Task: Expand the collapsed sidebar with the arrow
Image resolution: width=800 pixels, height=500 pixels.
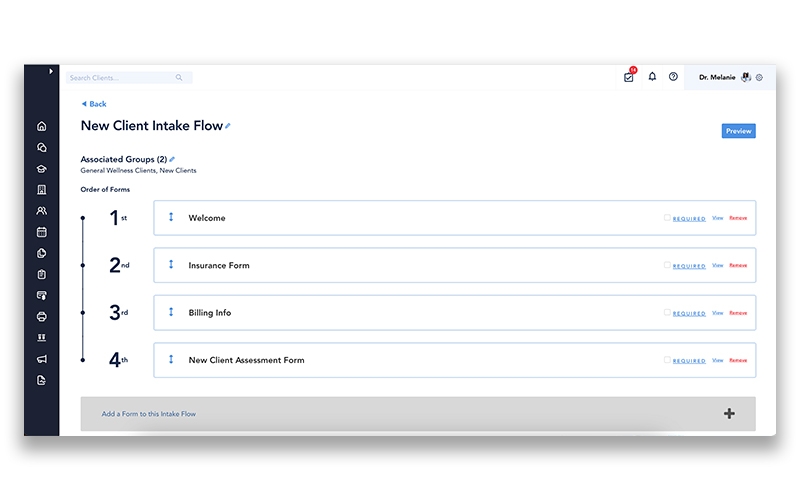Action: tap(51, 71)
